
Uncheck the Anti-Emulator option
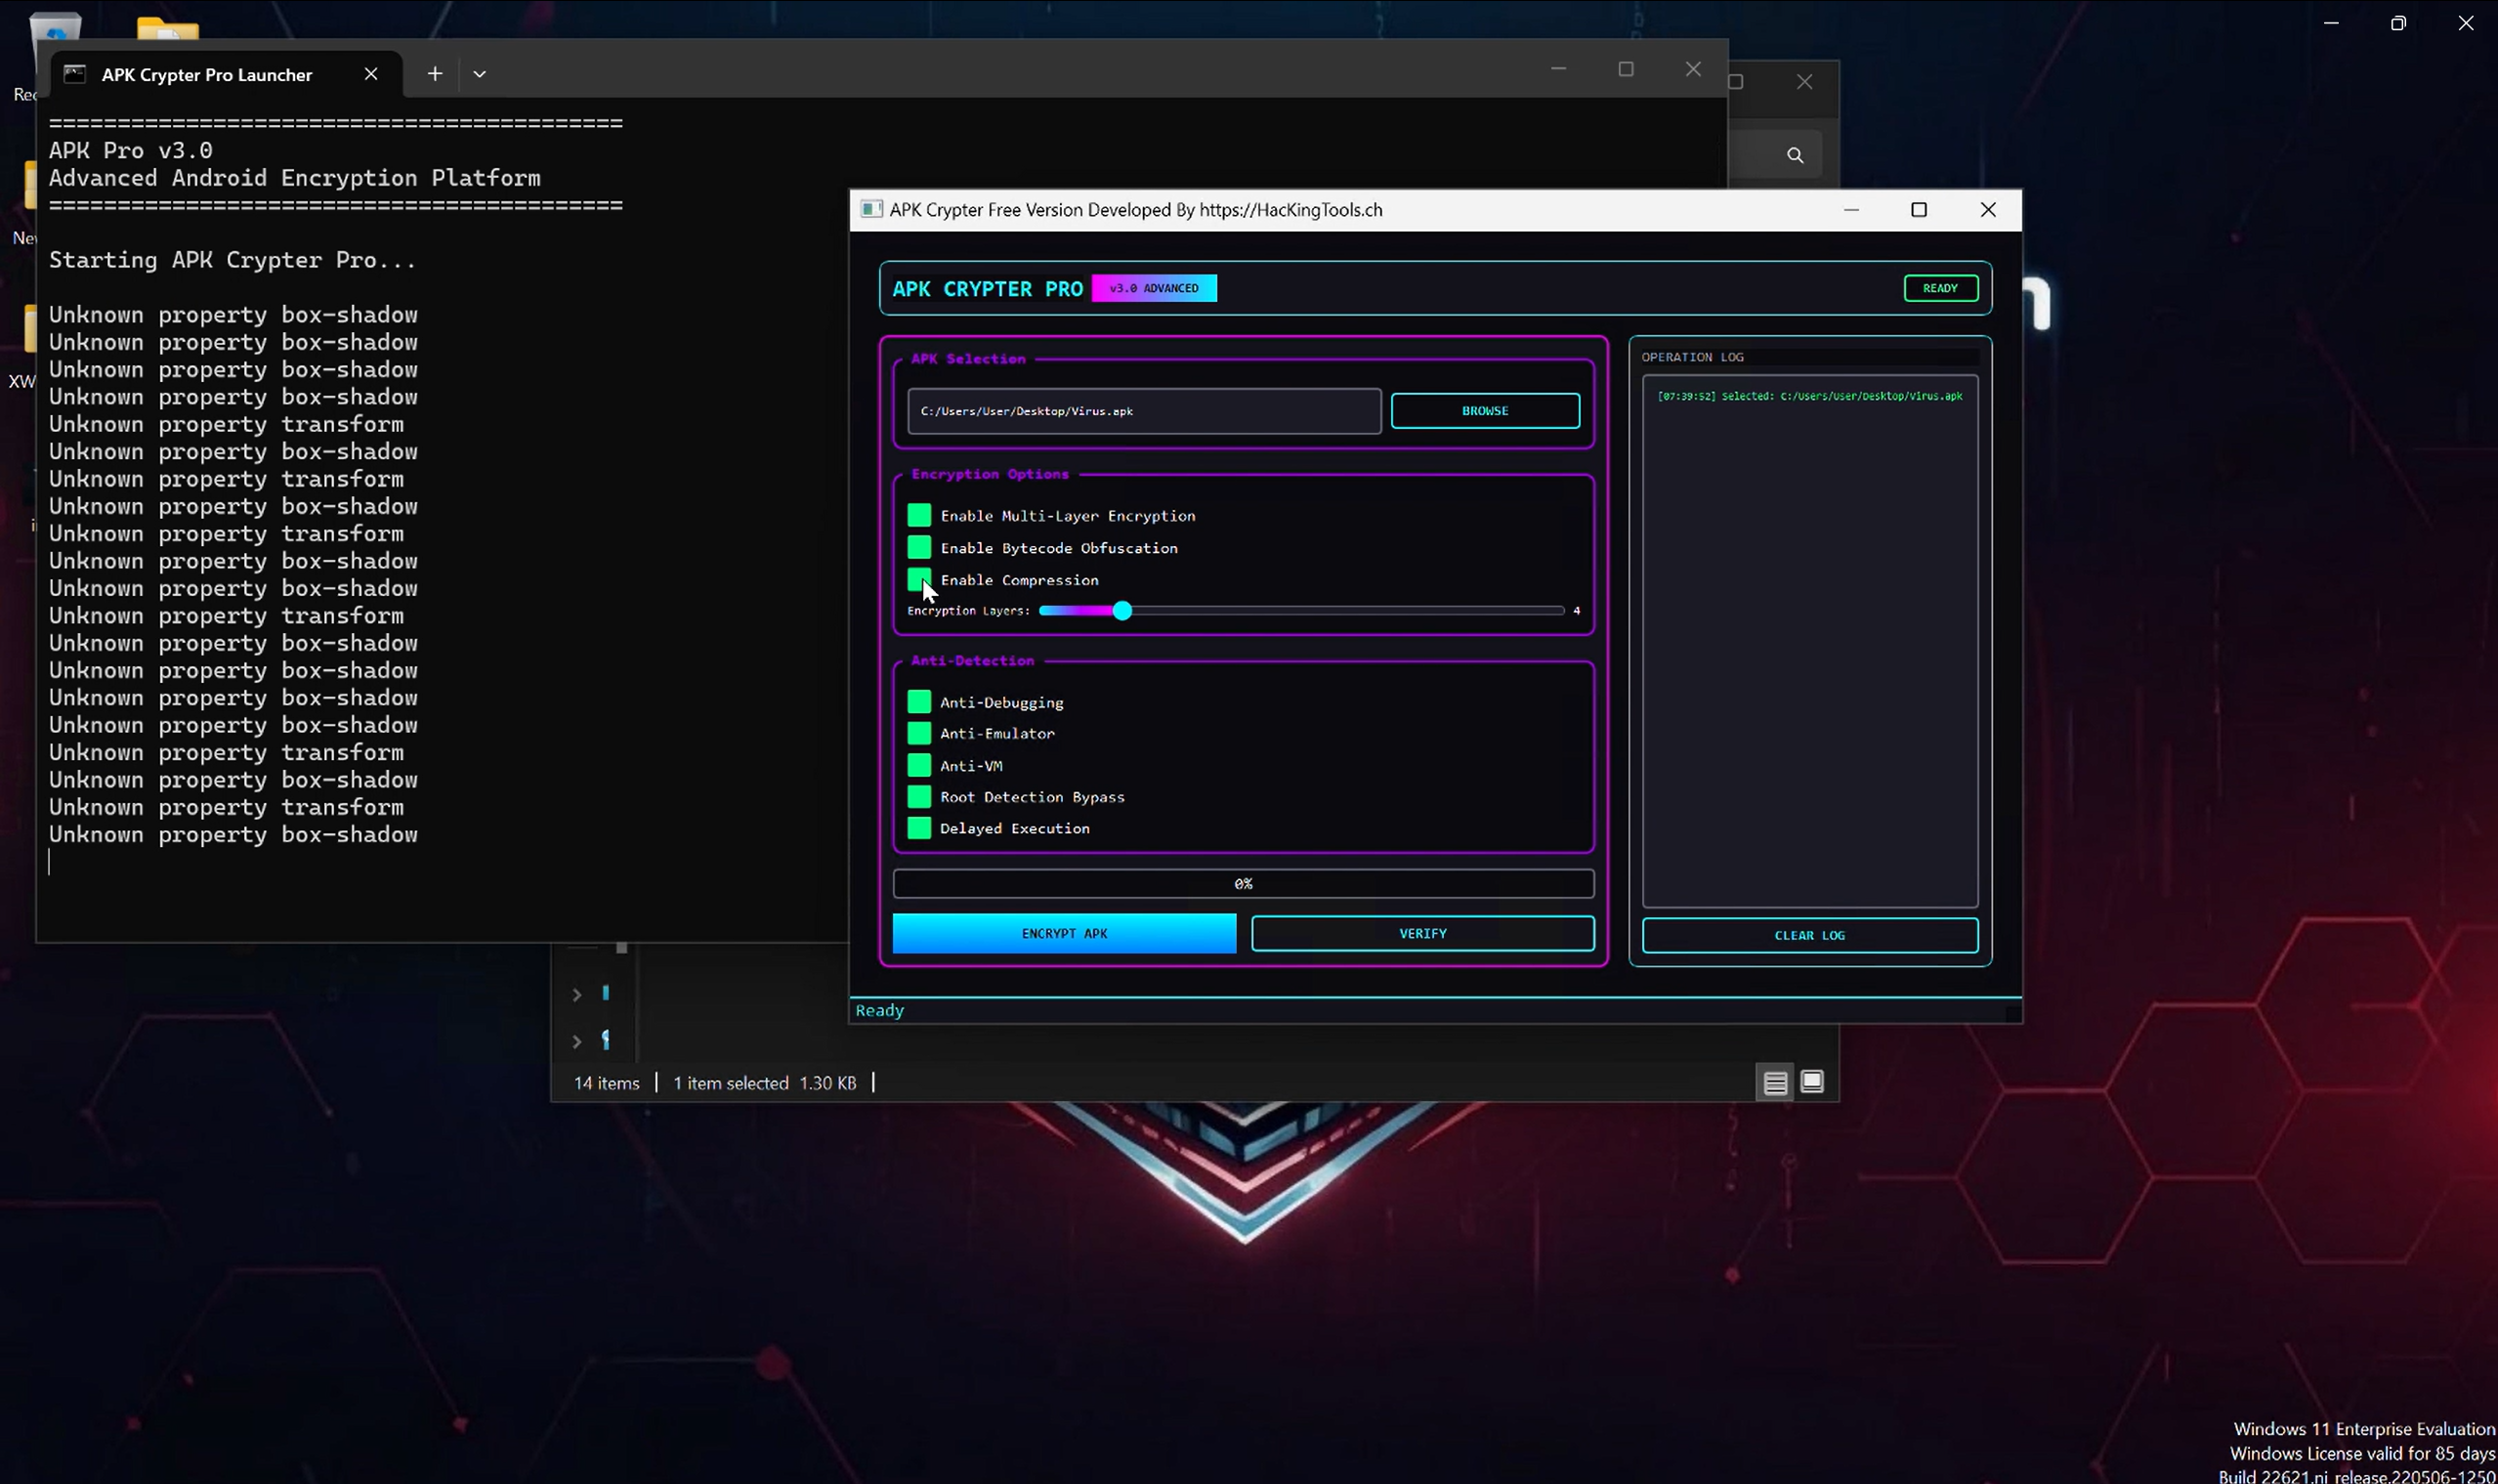point(919,734)
